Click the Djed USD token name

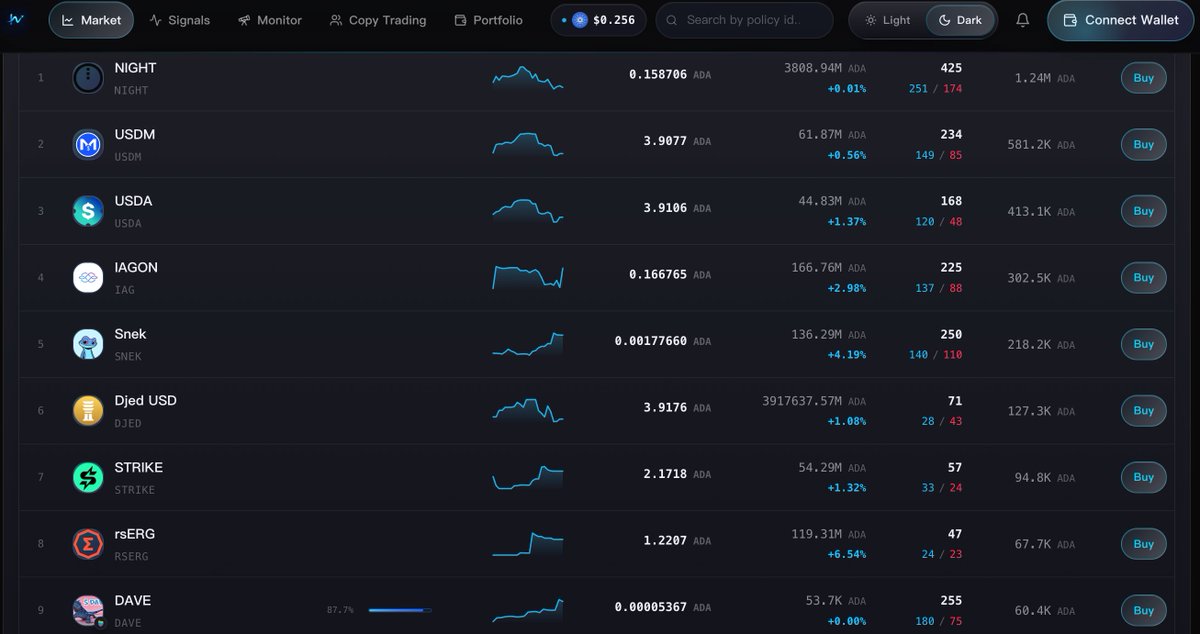pos(145,401)
